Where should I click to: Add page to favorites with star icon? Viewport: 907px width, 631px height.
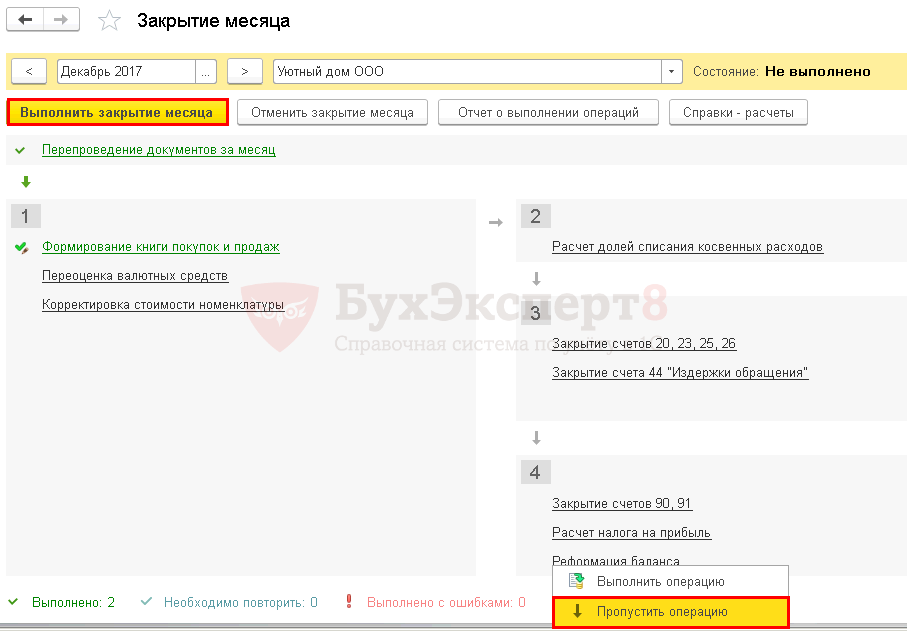[x=110, y=21]
